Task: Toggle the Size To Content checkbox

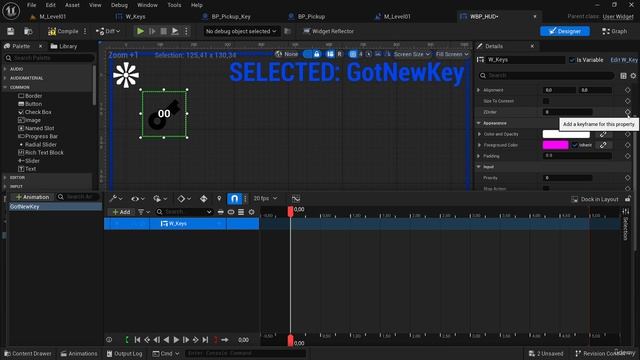Action: pos(546,101)
